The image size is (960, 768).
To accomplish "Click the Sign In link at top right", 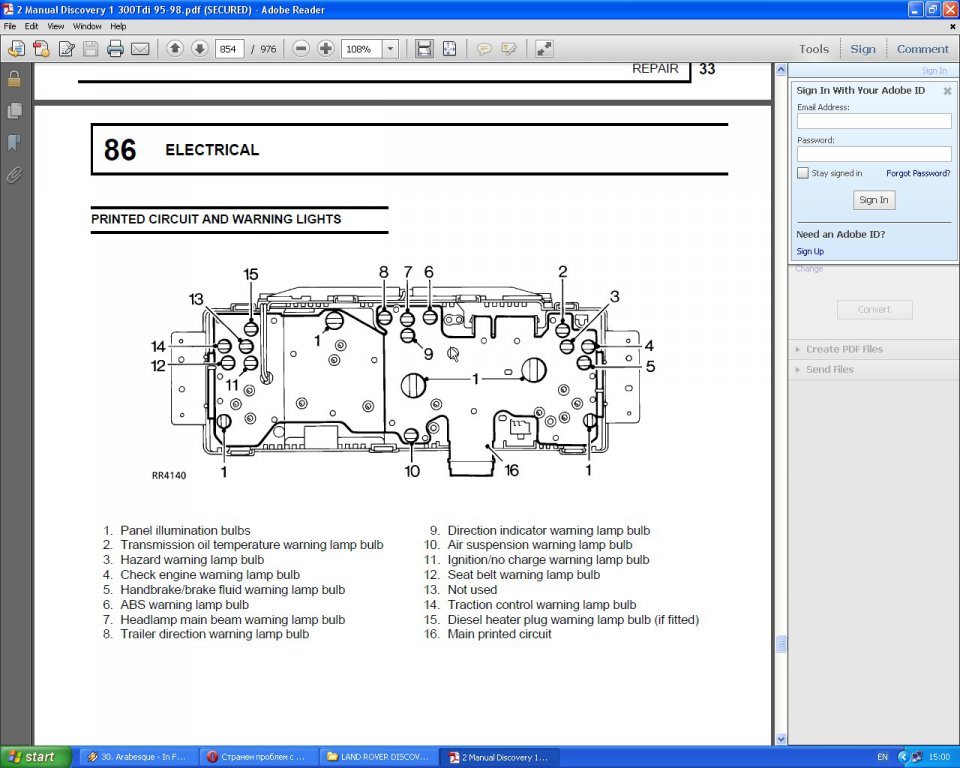I will (934, 70).
